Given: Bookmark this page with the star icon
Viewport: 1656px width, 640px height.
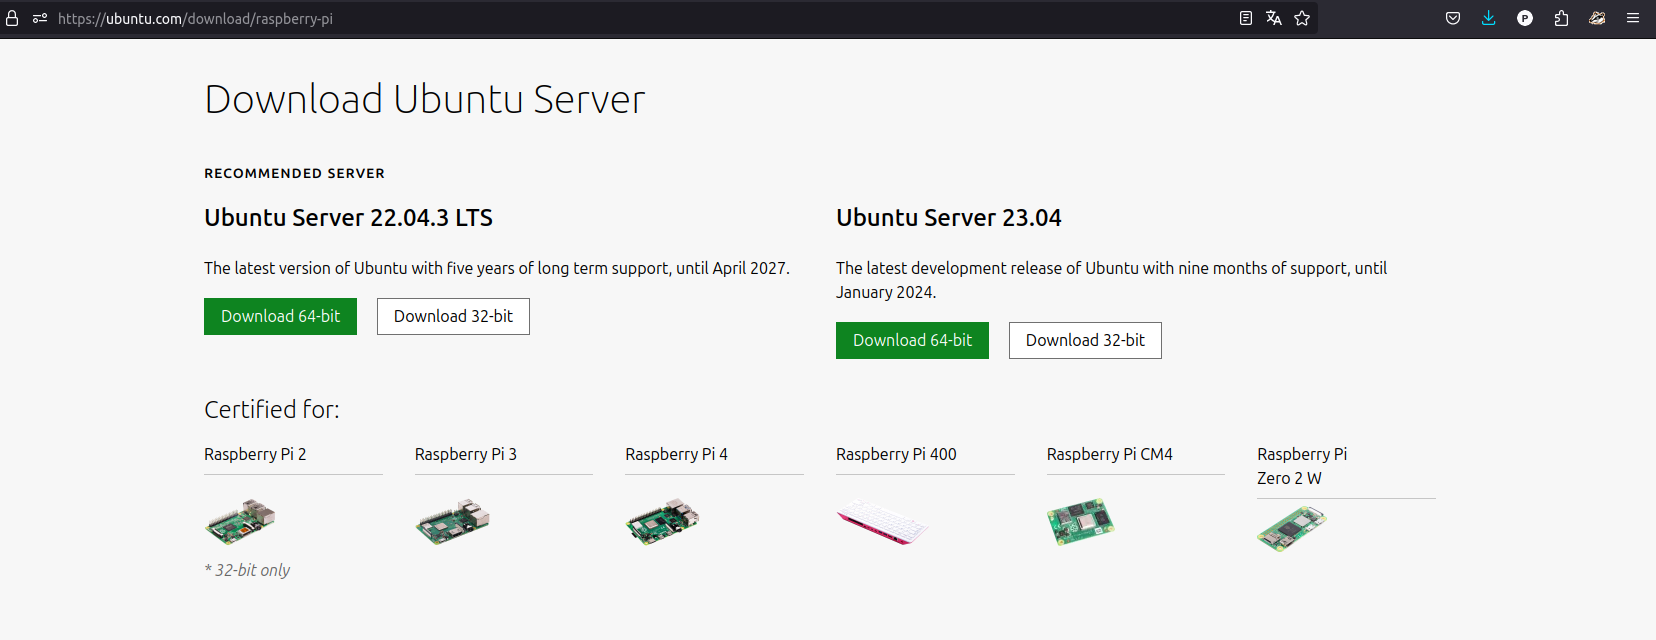Looking at the screenshot, I should pos(1302,18).
